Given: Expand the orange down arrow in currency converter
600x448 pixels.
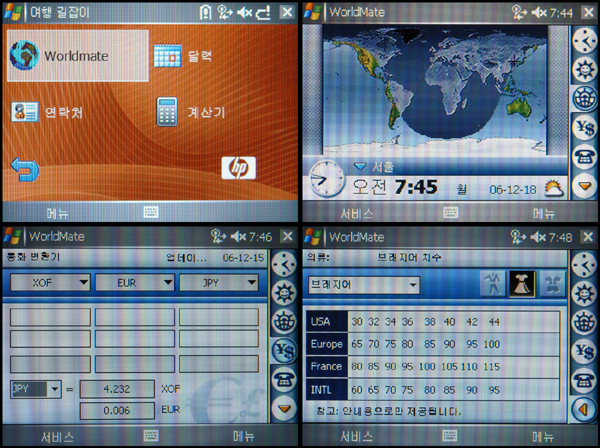Looking at the screenshot, I should coord(284,409).
